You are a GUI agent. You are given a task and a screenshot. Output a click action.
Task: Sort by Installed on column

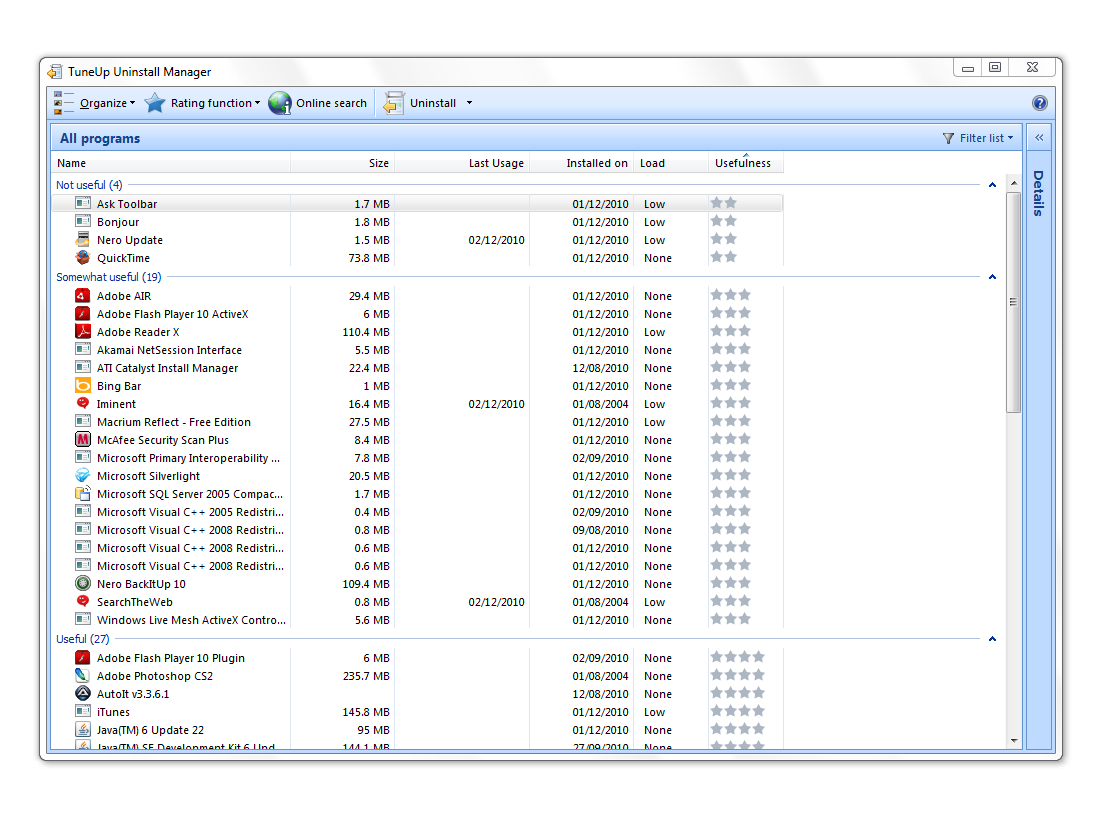581,163
